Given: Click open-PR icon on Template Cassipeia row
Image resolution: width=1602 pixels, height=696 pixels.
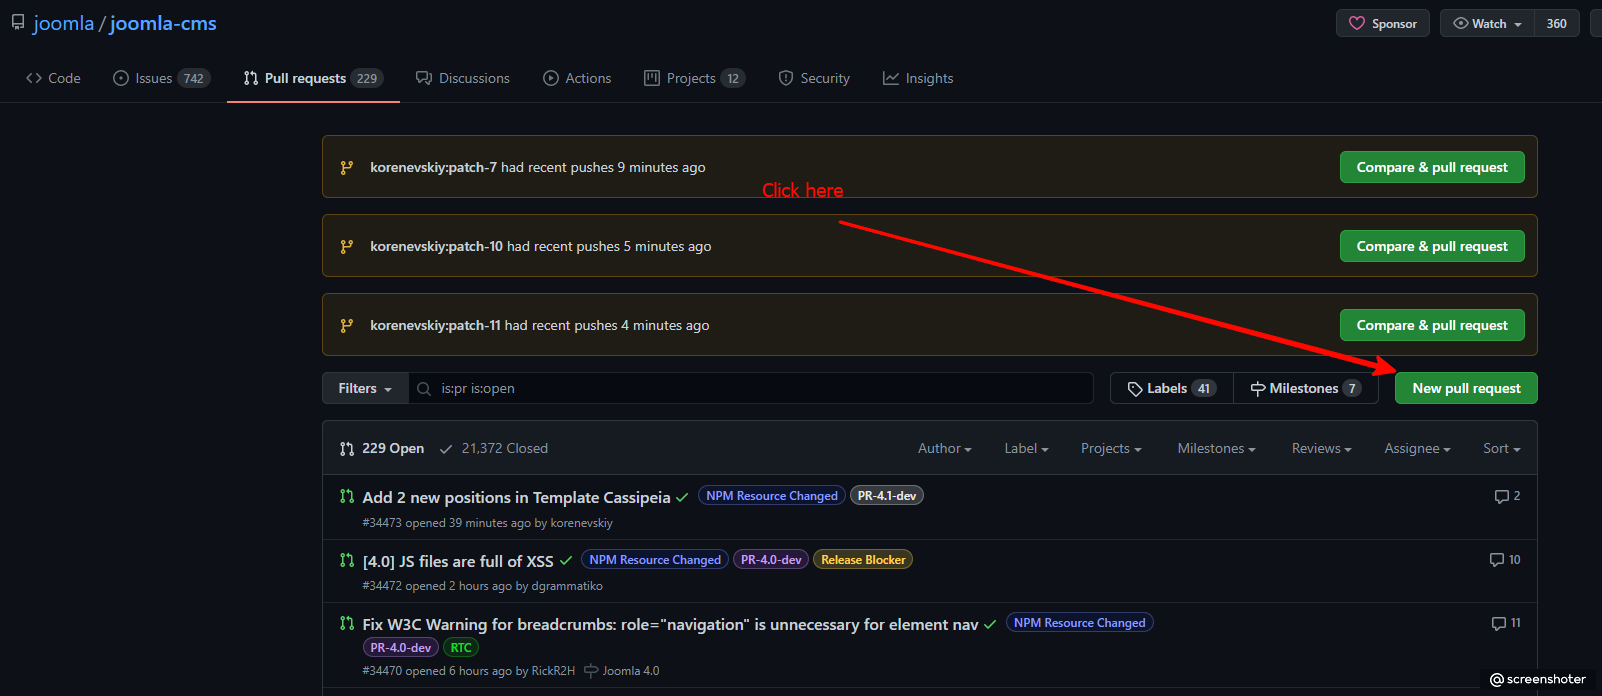Looking at the screenshot, I should point(346,496).
